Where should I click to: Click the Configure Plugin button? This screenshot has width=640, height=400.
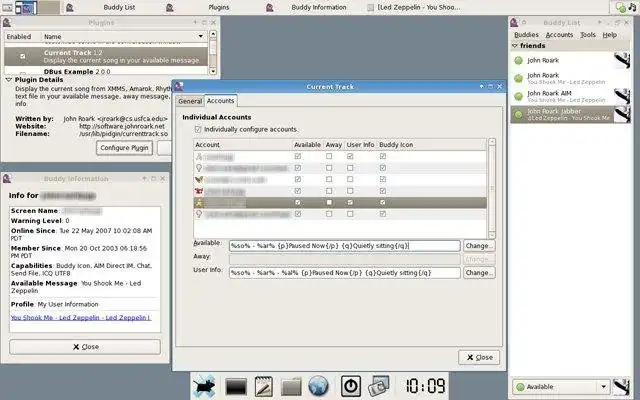click(124, 148)
